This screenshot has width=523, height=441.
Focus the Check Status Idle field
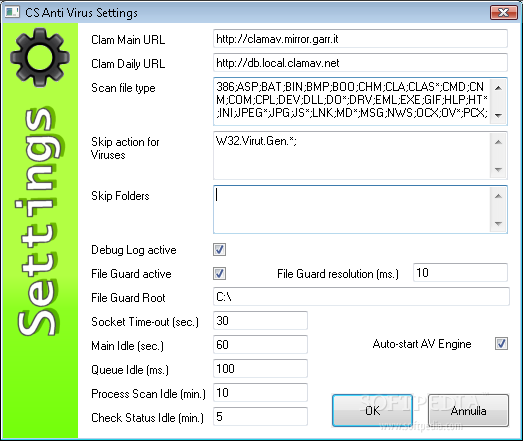click(260, 417)
